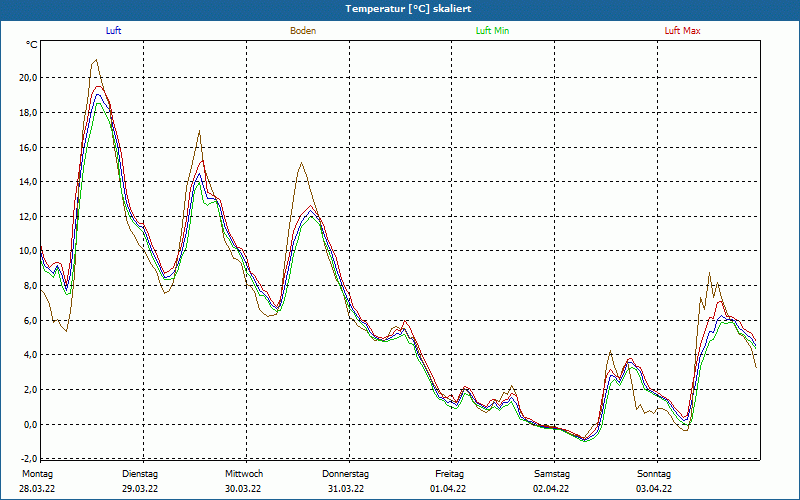Click the 0,0 y-axis value
Screen dimensions: 800x500
pos(30,424)
